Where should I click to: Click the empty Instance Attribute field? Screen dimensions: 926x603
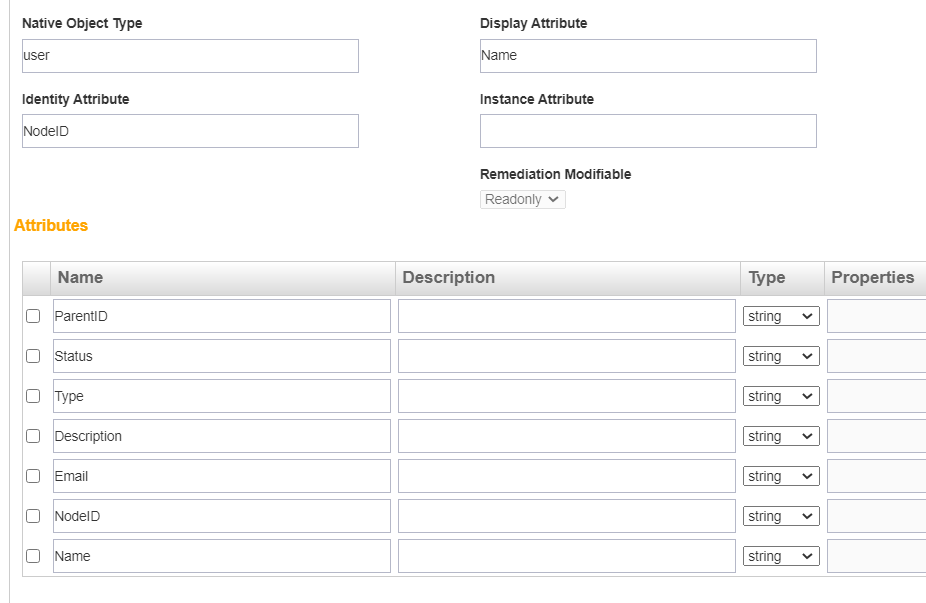point(648,131)
